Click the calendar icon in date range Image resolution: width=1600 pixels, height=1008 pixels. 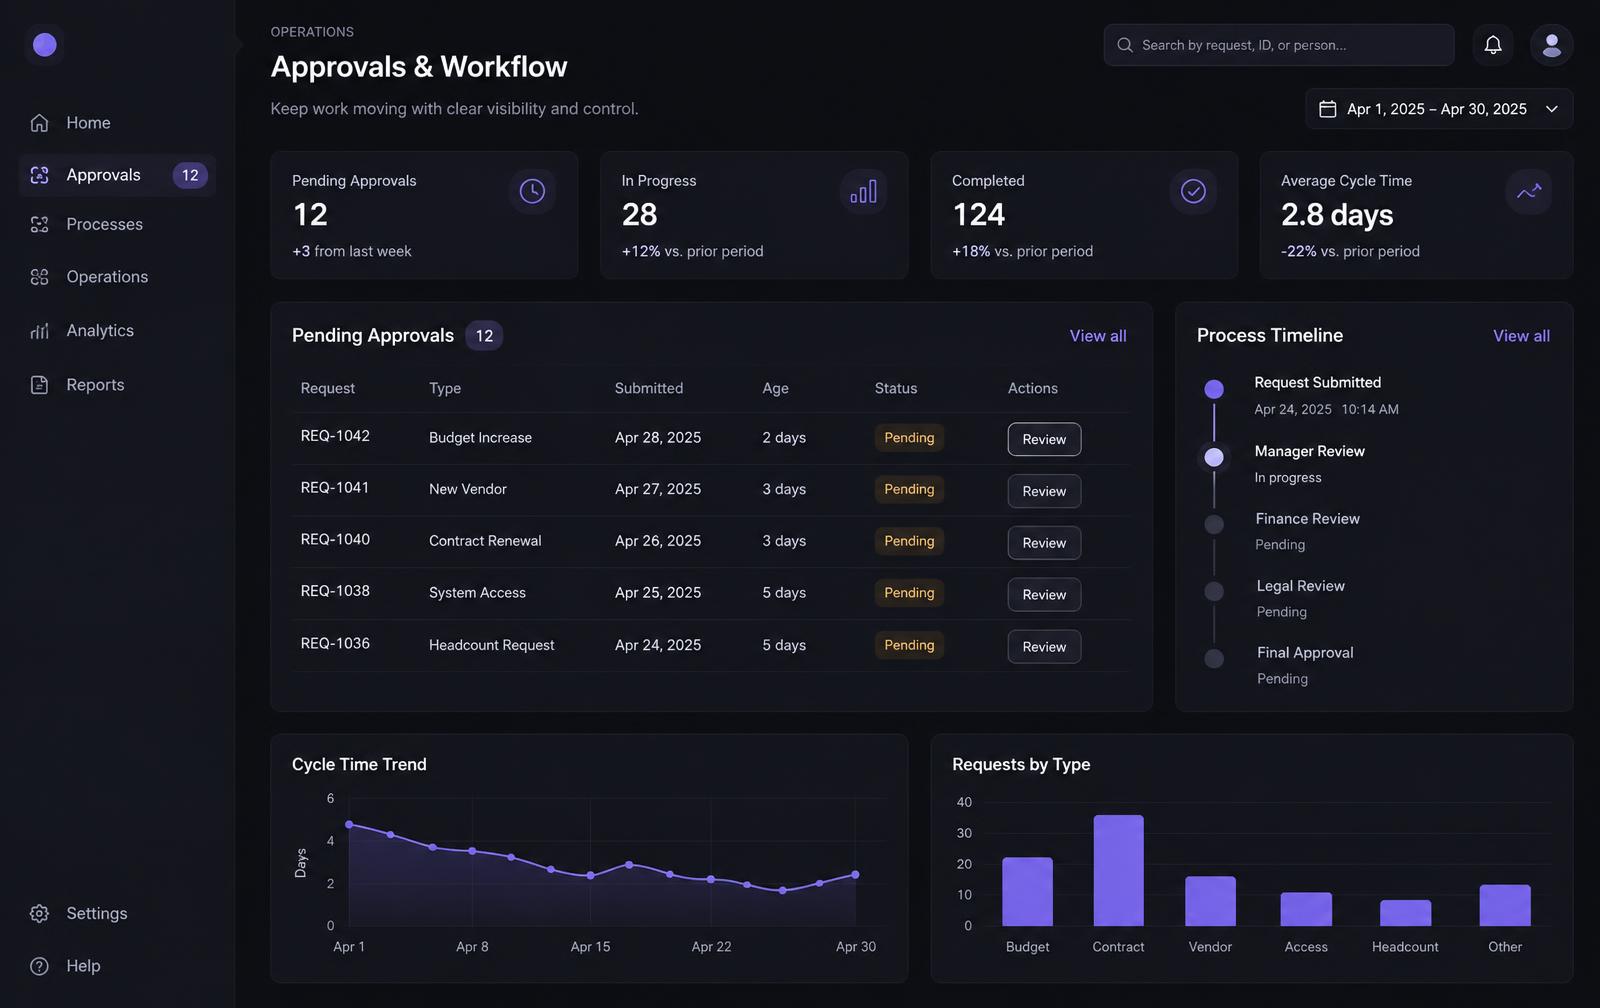tap(1328, 109)
